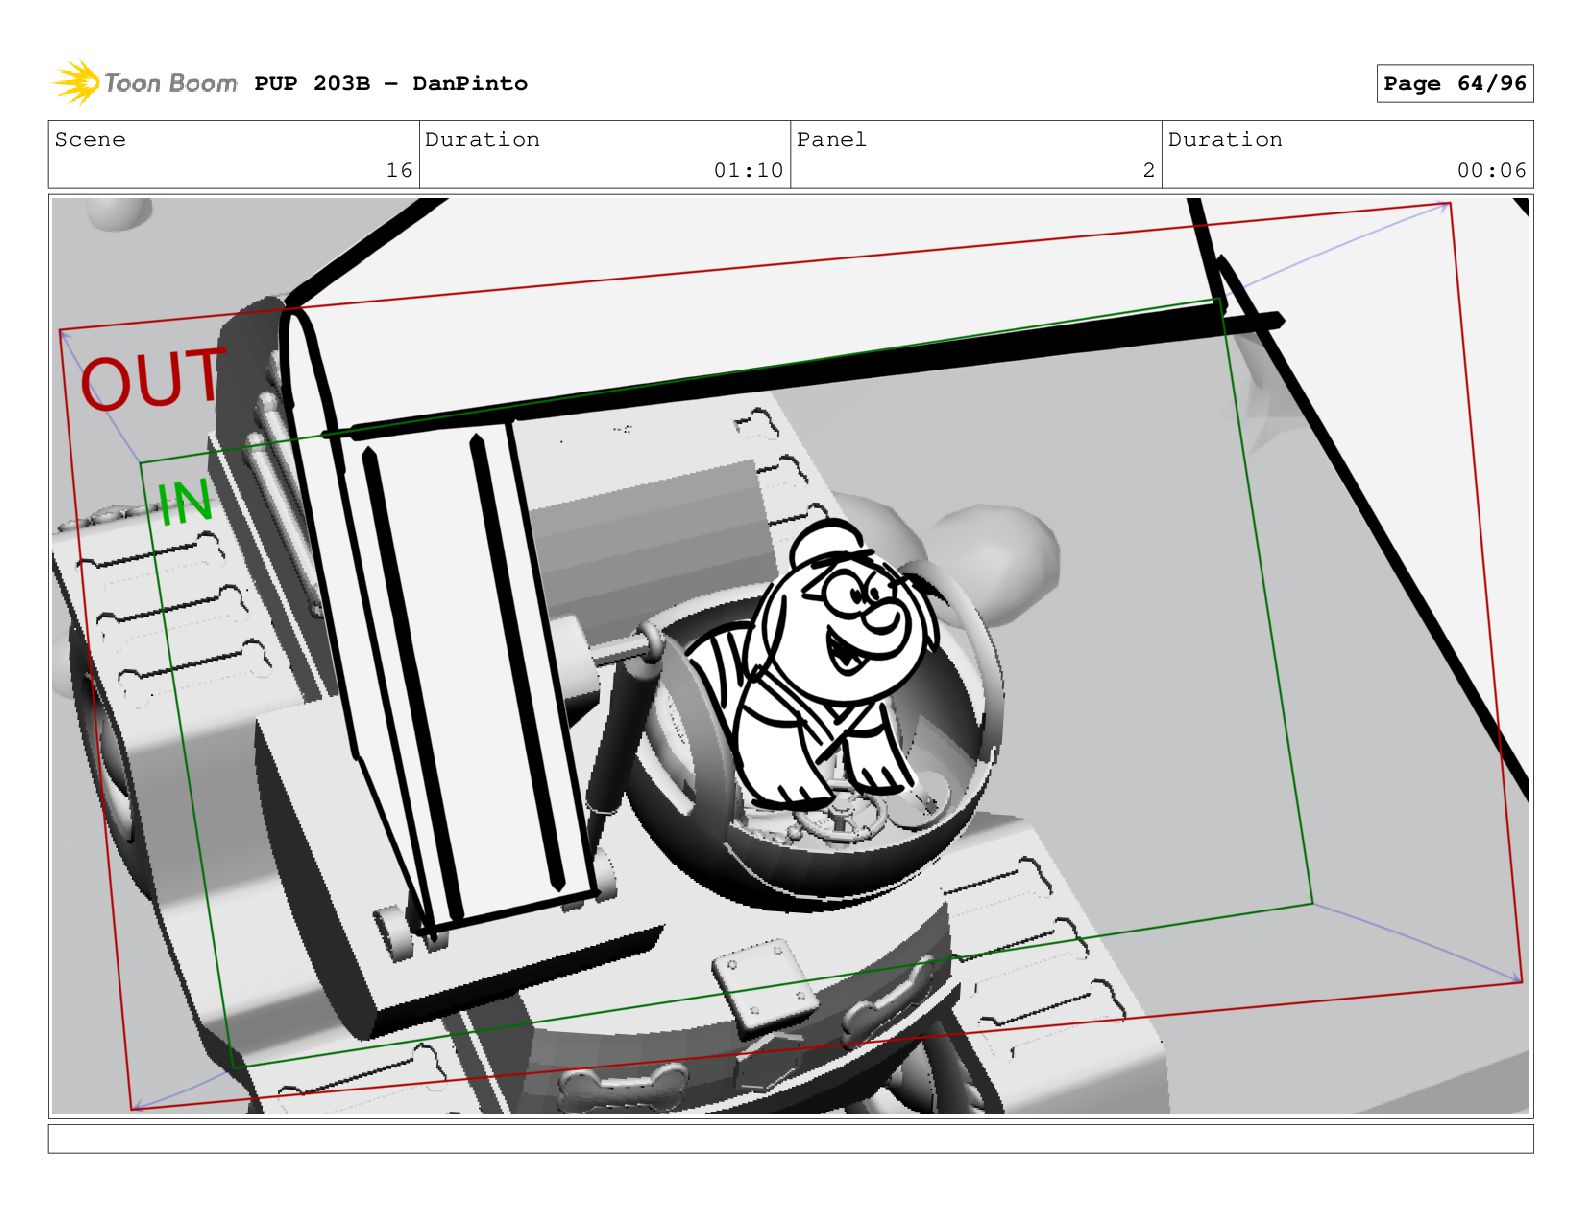Click the panel number "2"
This screenshot has width=1582, height=1225.
click(x=1148, y=171)
